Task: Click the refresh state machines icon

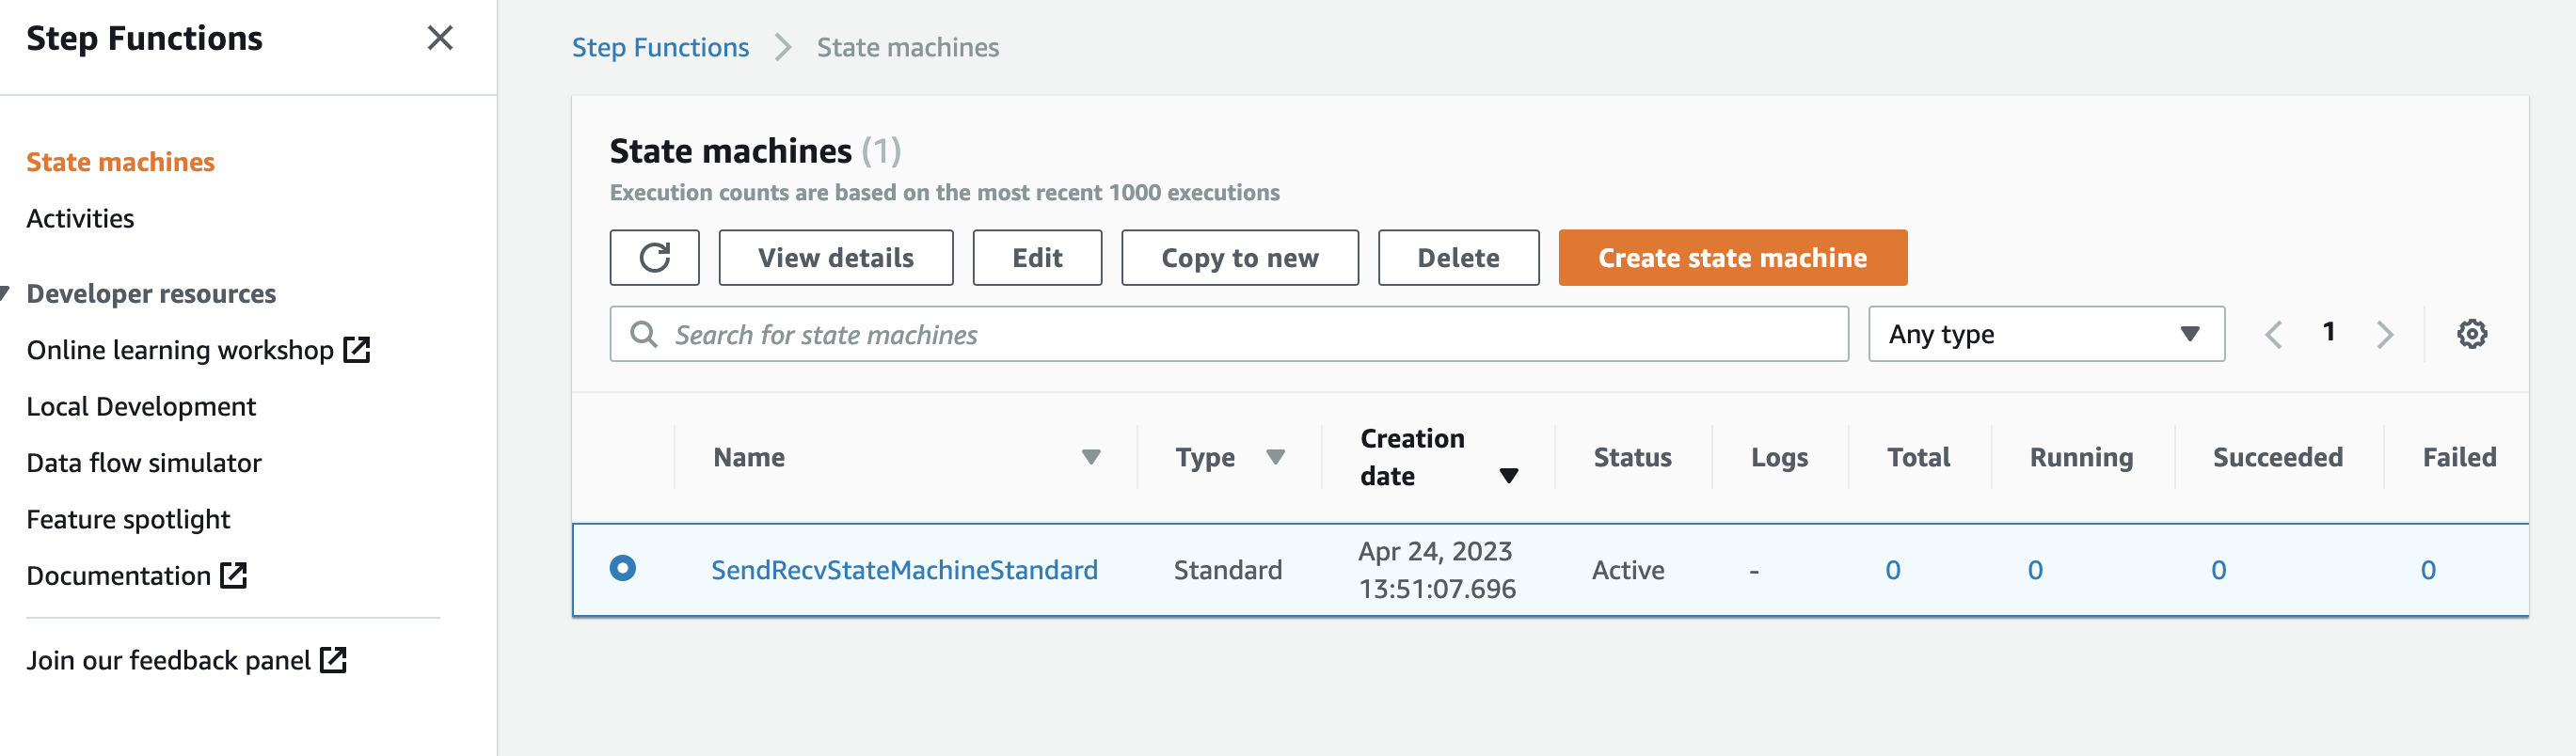Action: click(654, 258)
